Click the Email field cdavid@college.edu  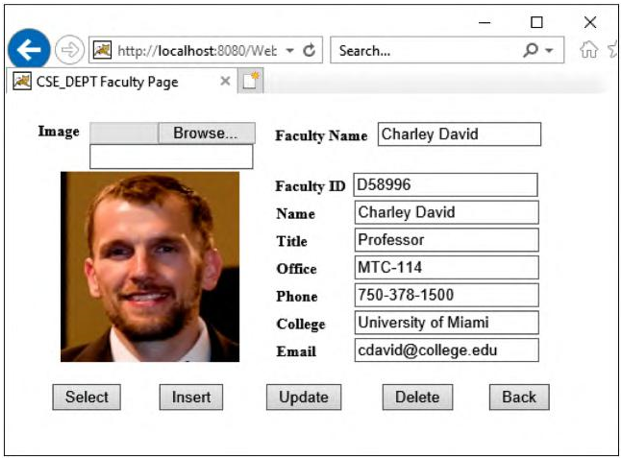click(446, 350)
